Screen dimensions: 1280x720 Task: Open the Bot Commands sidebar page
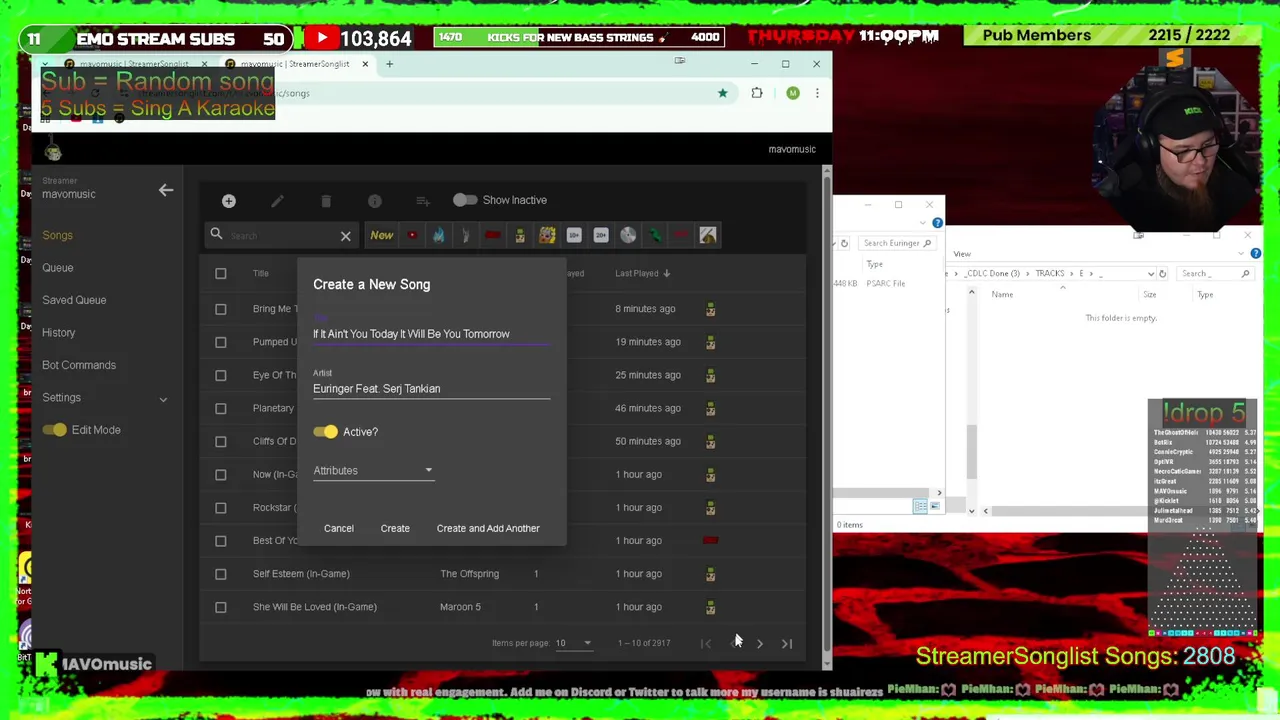pyautogui.click(x=79, y=365)
